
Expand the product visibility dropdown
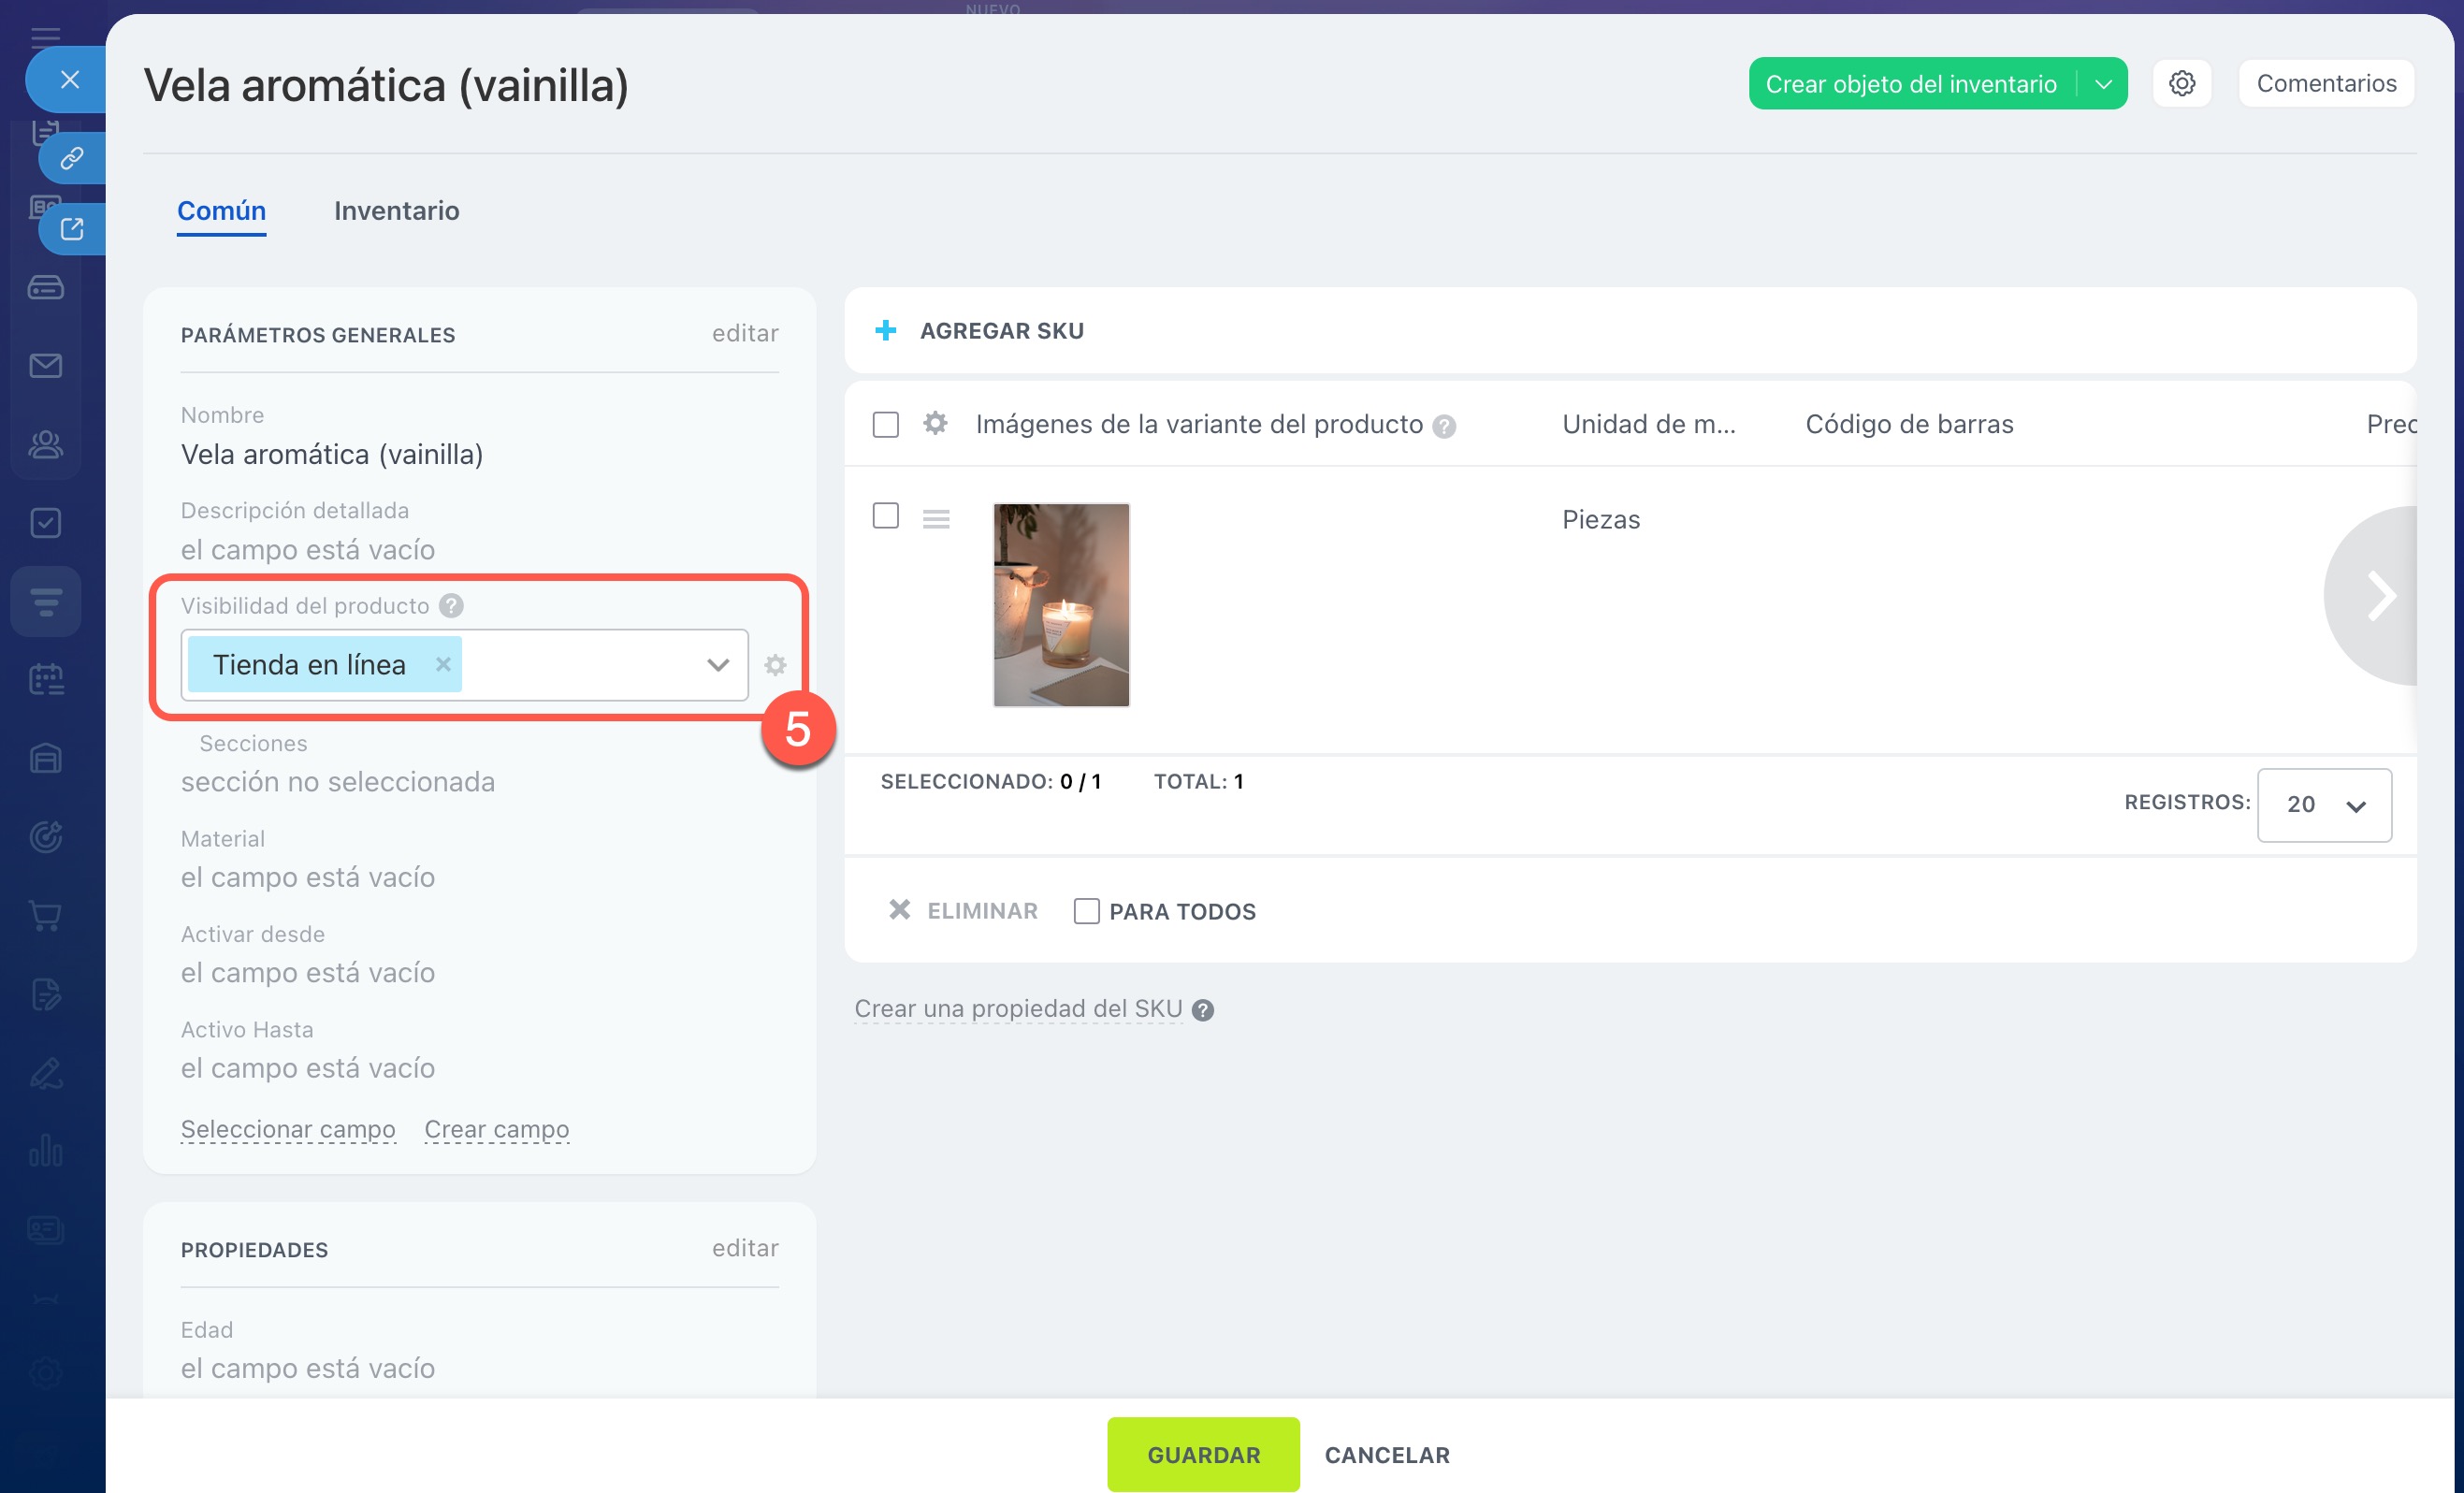click(717, 665)
